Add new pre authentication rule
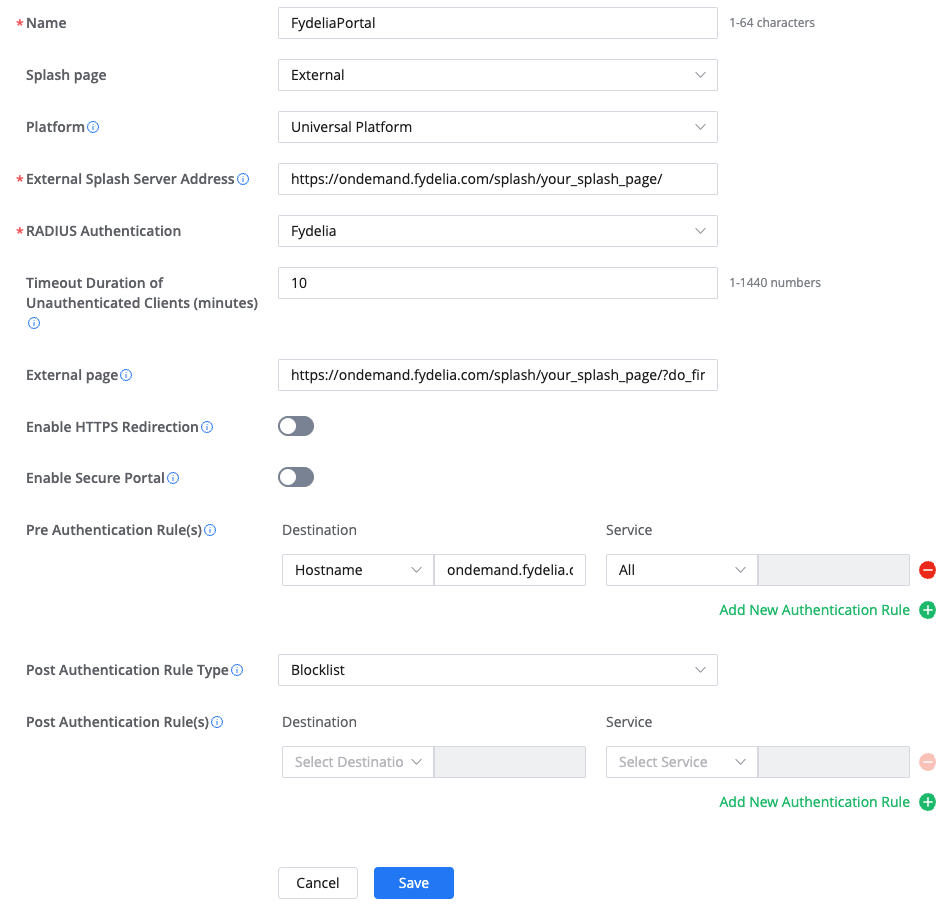The width and height of the screenshot is (948, 911). click(826, 610)
